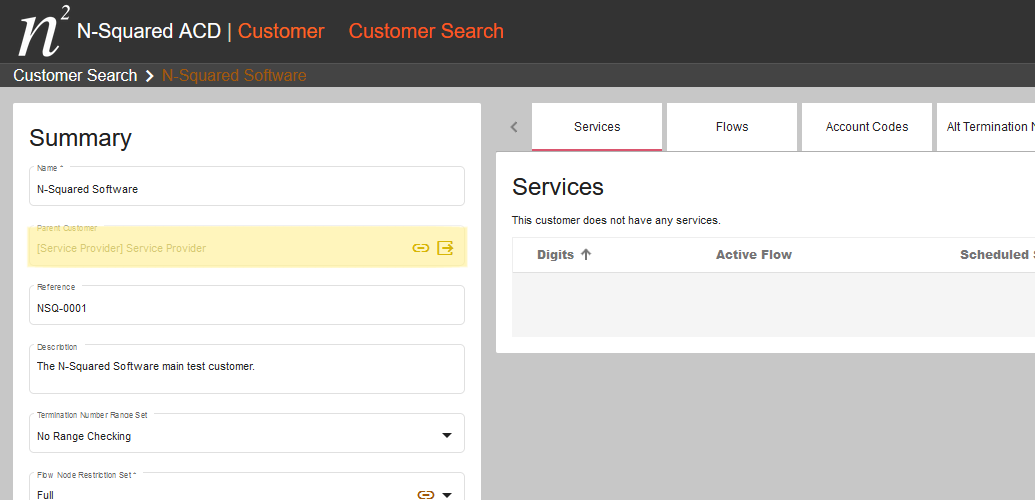The width and height of the screenshot is (1035, 500).
Task: Click the N-Squared Software breadcrumb
Action: [x=234, y=76]
